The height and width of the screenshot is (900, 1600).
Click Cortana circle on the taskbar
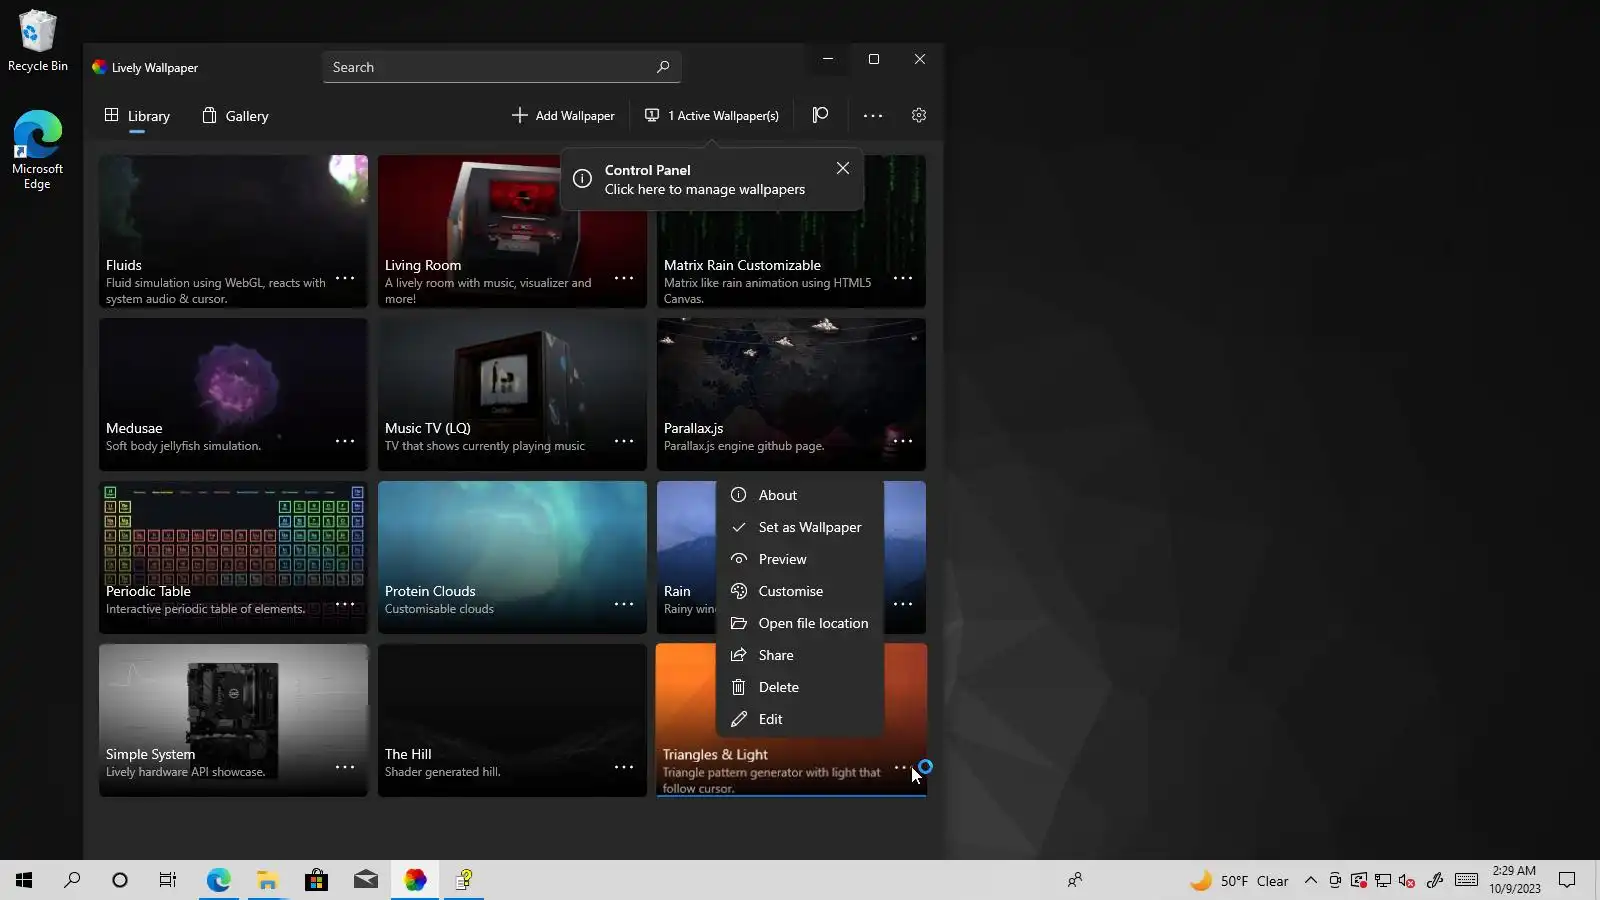coord(120,880)
